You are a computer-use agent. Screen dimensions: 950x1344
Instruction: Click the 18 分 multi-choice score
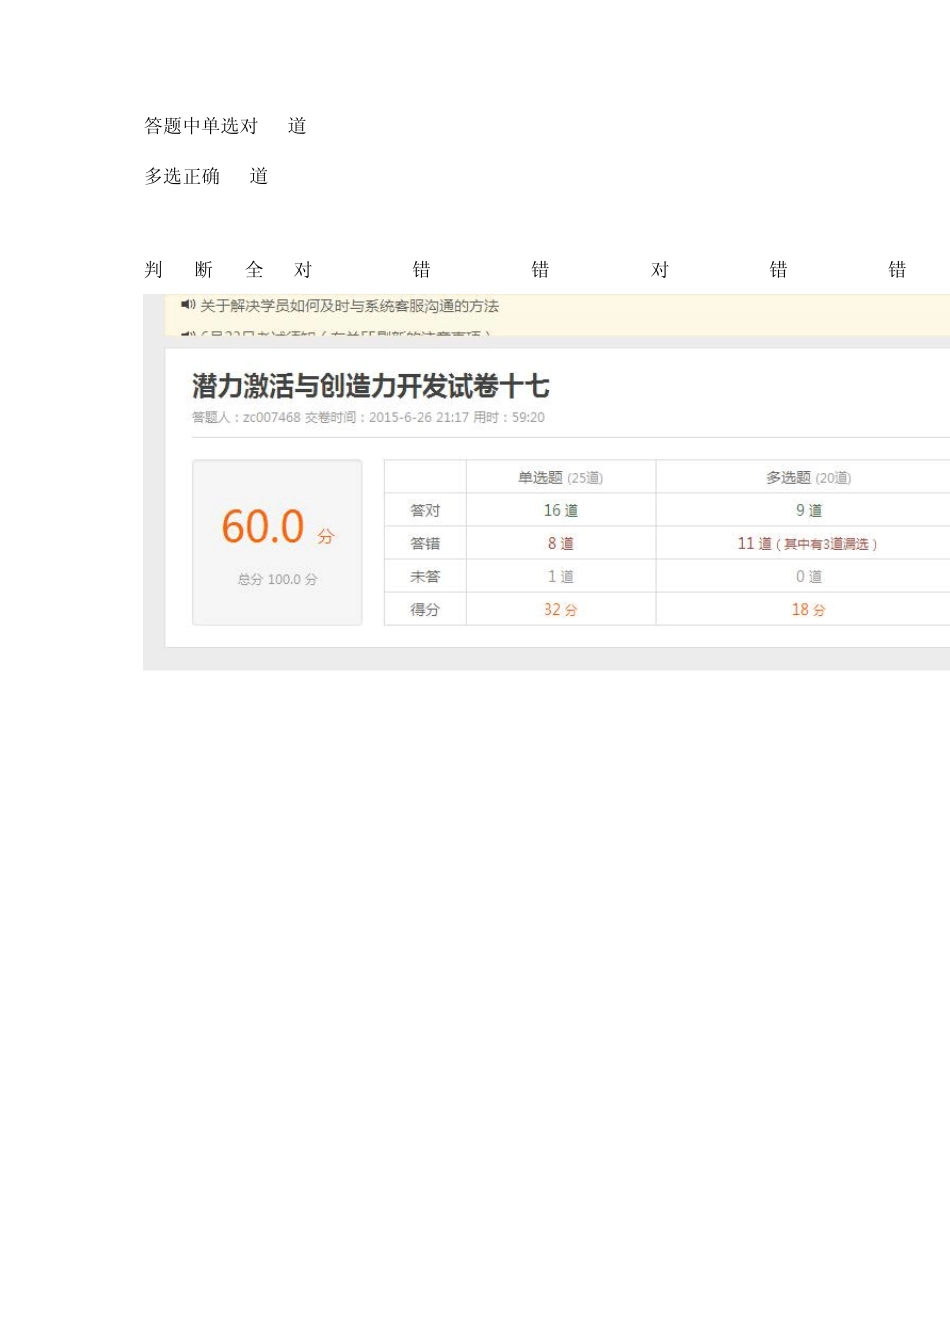[x=808, y=609]
